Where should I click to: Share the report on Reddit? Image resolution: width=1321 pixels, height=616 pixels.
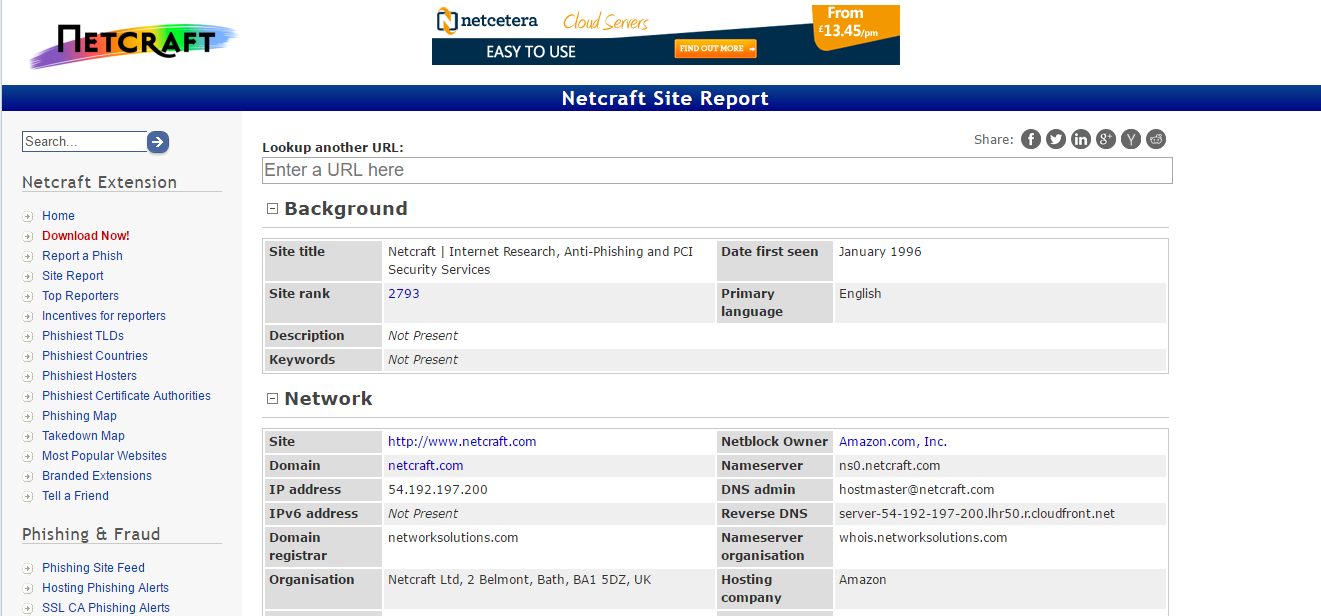[1156, 139]
